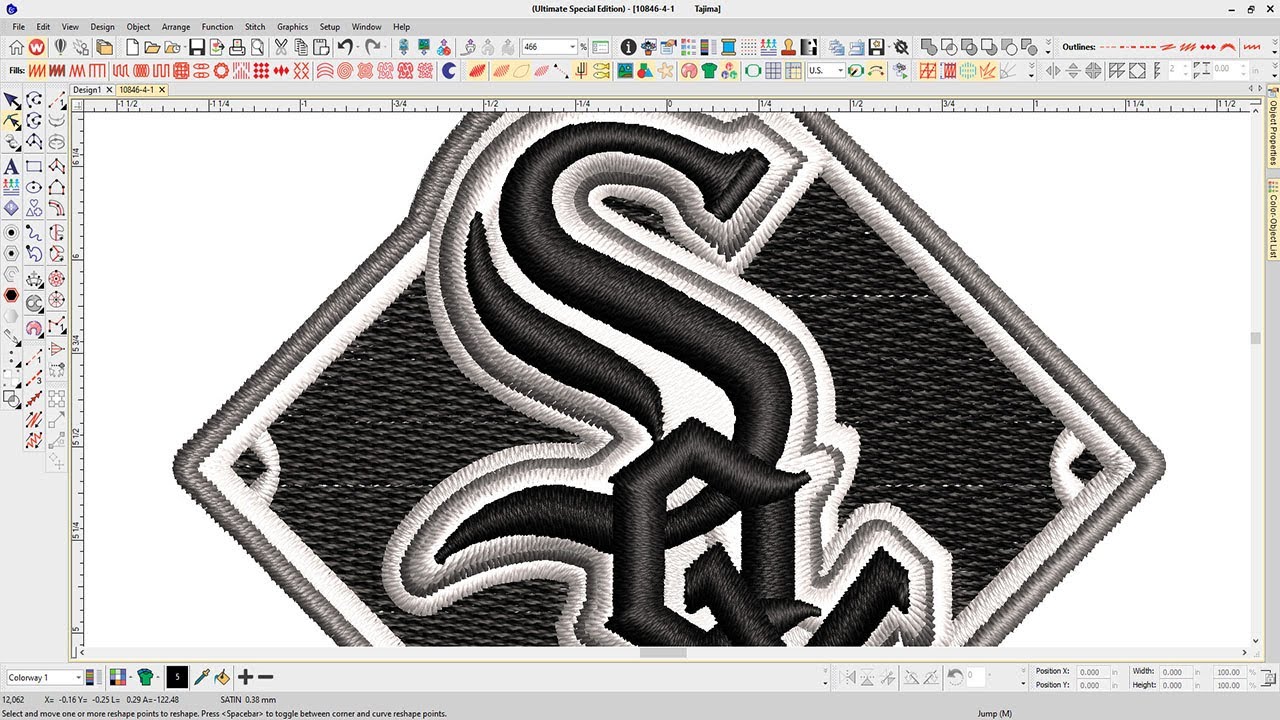
Task: Click the Home icon in toolbar
Action: coord(16,47)
